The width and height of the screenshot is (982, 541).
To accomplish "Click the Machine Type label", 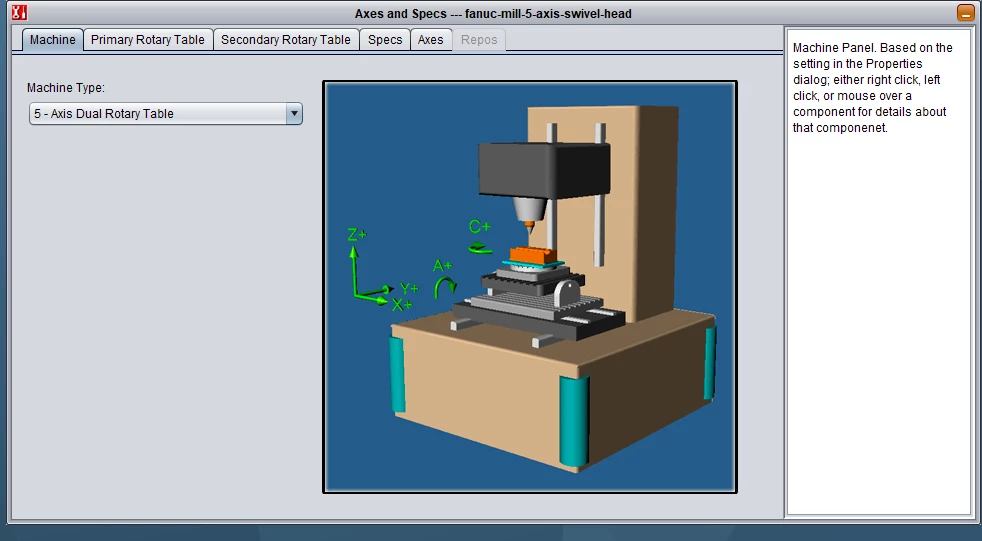I will coord(66,88).
